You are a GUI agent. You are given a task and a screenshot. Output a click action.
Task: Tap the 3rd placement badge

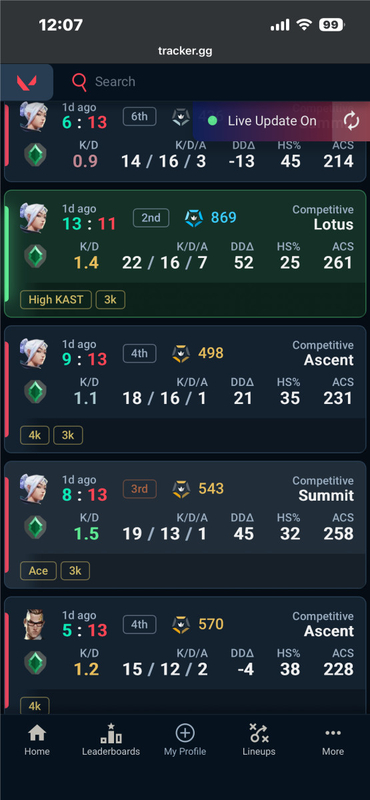tap(139, 489)
